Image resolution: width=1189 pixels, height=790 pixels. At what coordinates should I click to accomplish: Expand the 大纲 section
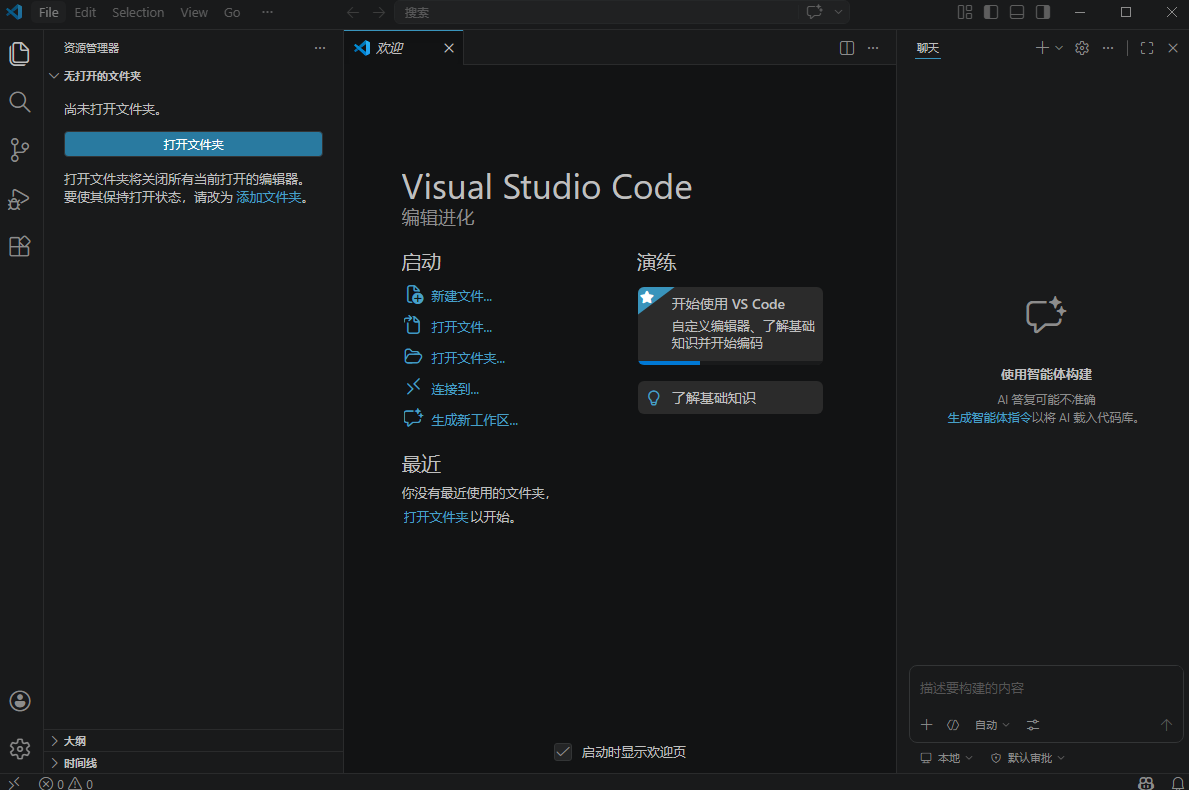point(193,741)
